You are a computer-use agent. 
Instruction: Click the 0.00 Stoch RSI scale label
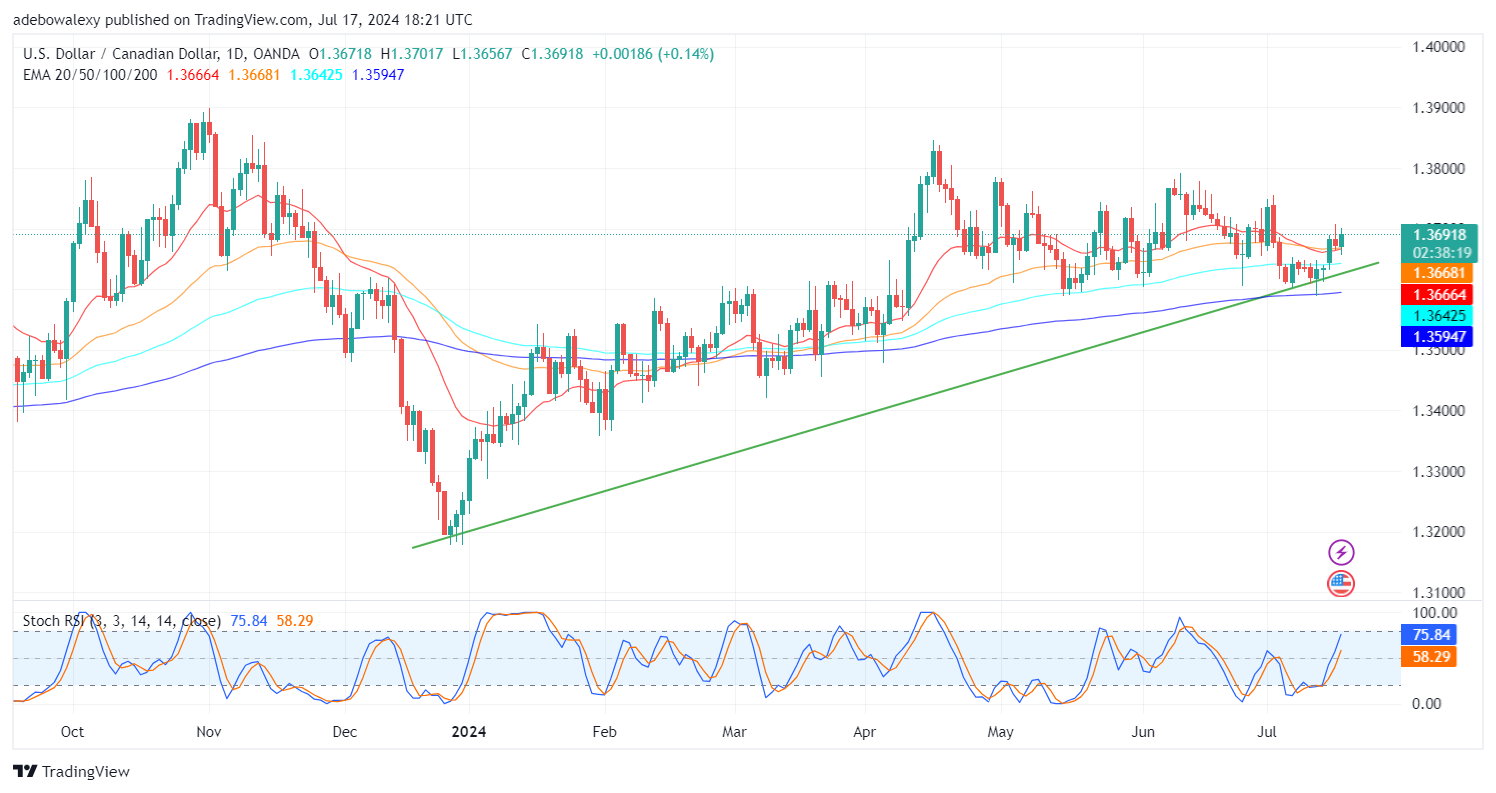click(x=1427, y=703)
